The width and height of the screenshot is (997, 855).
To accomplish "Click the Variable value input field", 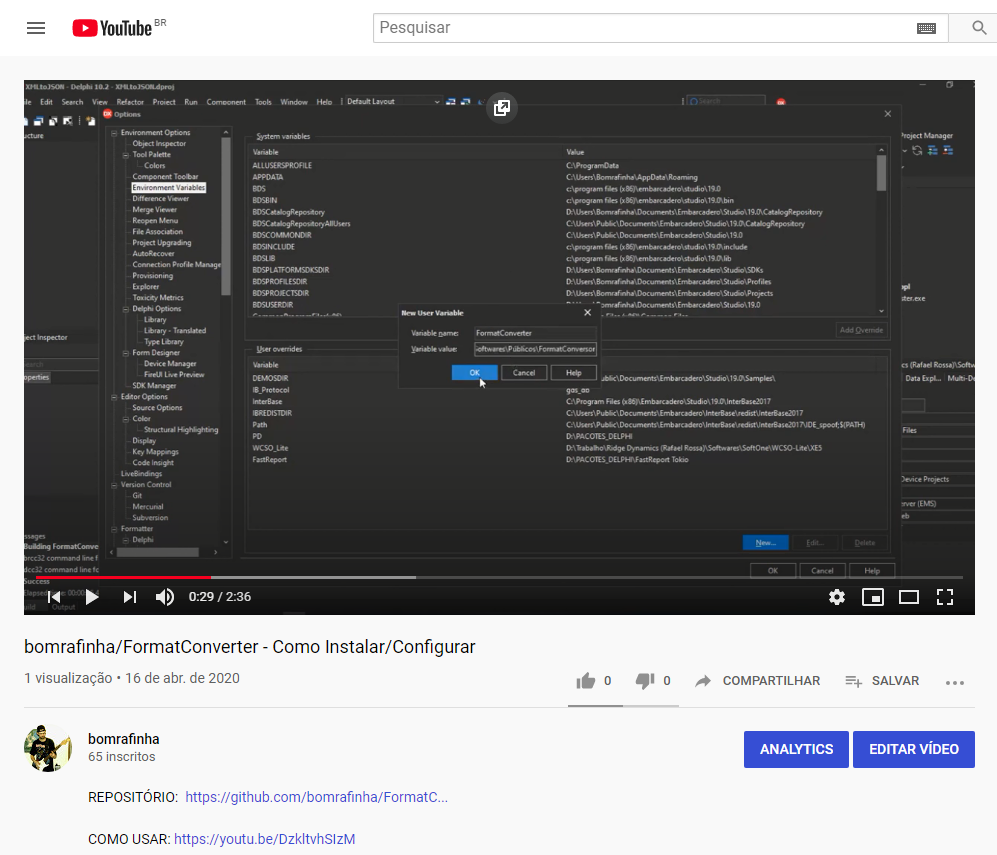I will [x=535, y=348].
